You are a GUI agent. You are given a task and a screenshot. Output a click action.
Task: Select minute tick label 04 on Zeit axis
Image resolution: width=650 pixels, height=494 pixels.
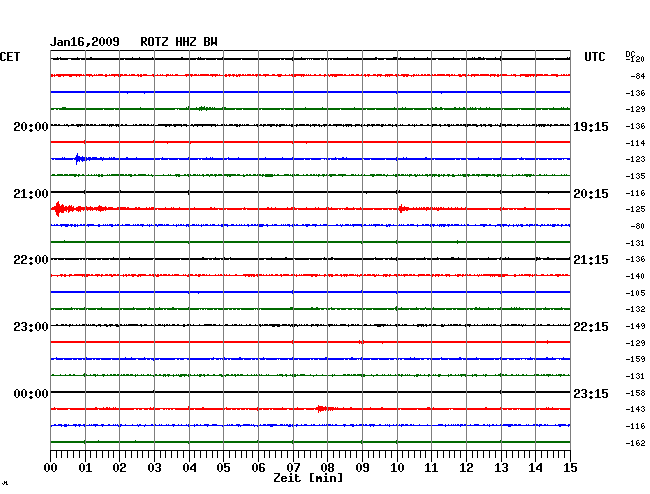tap(189, 467)
